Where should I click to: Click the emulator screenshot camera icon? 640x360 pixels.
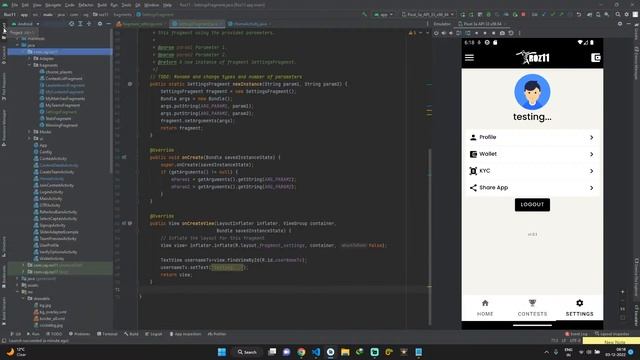pos(502,33)
